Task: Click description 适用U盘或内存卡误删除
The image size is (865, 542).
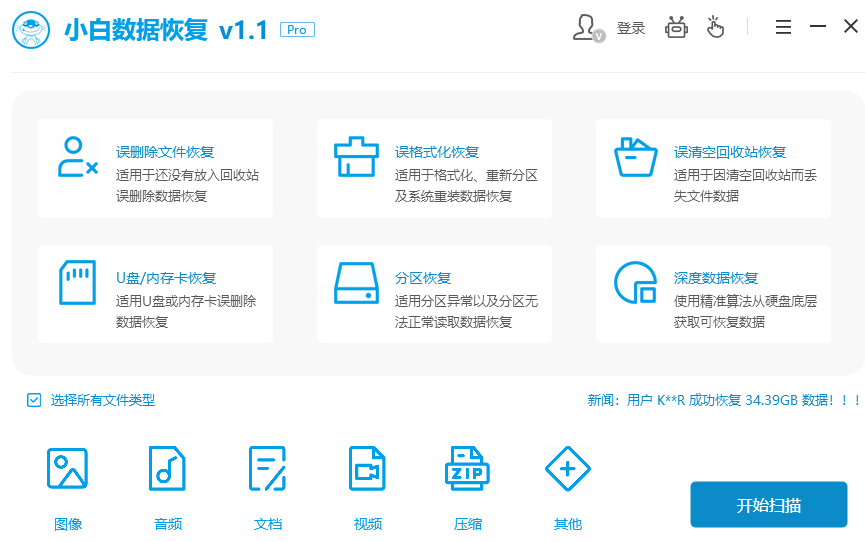Action: [x=186, y=301]
